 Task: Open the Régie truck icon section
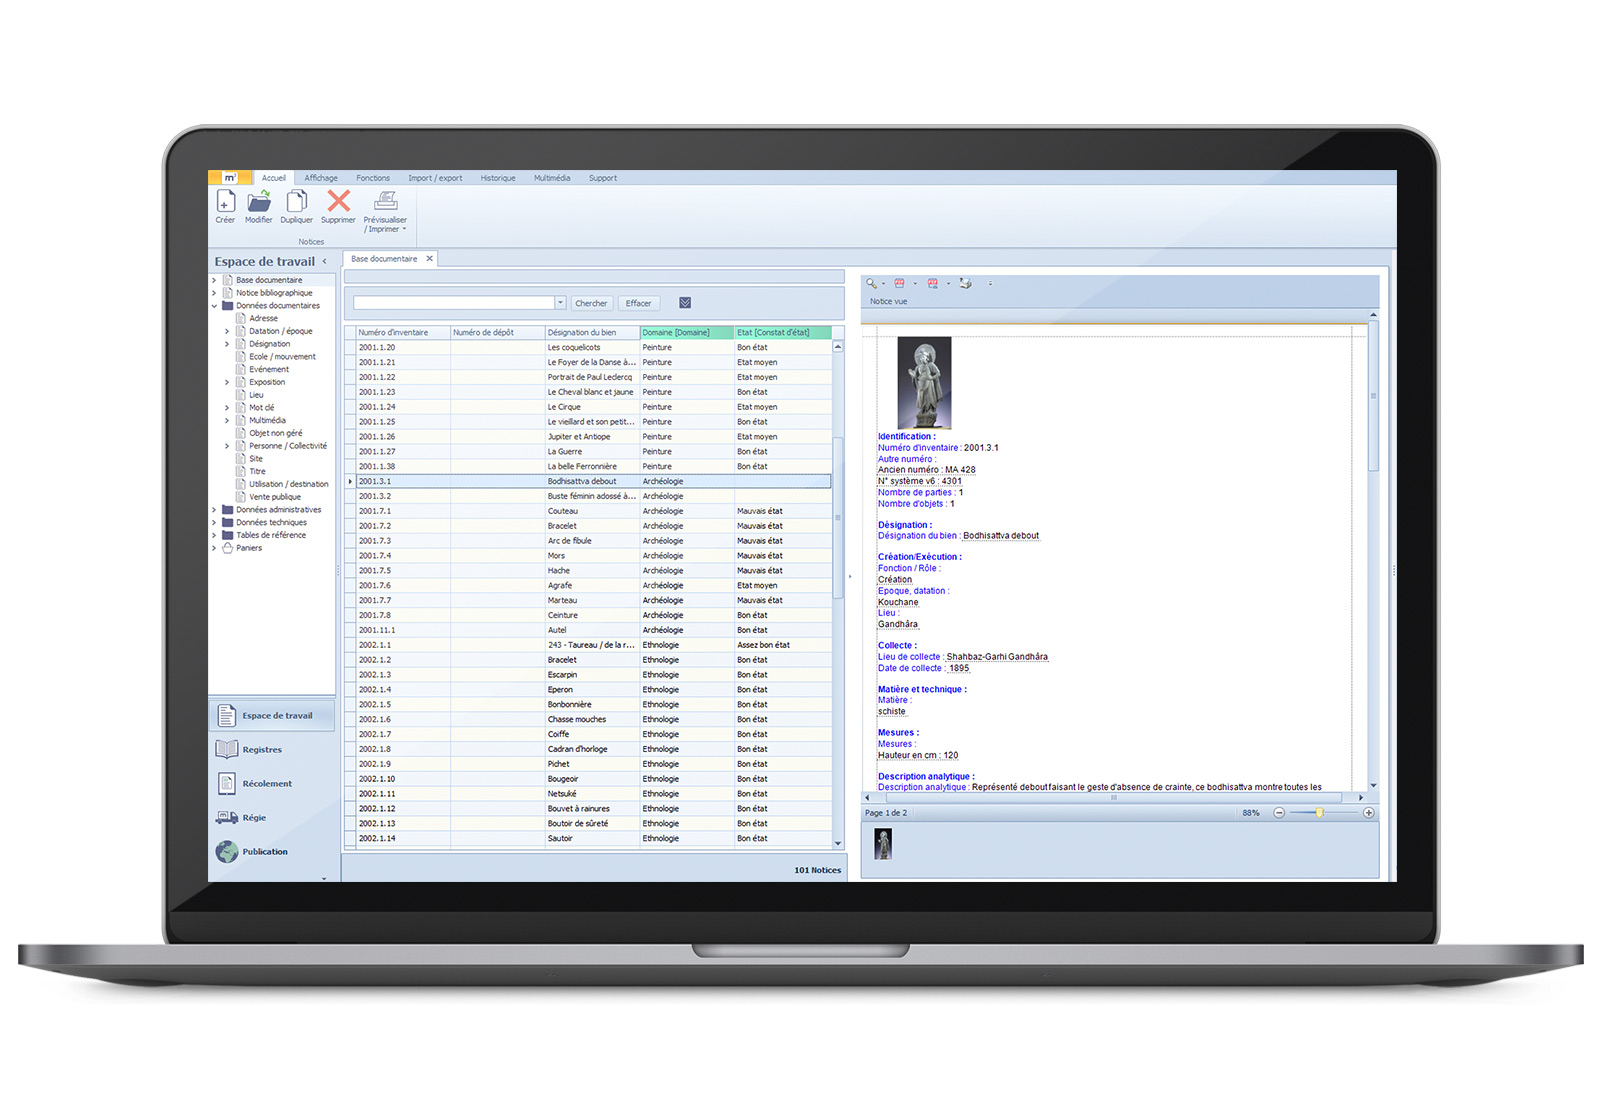227,818
